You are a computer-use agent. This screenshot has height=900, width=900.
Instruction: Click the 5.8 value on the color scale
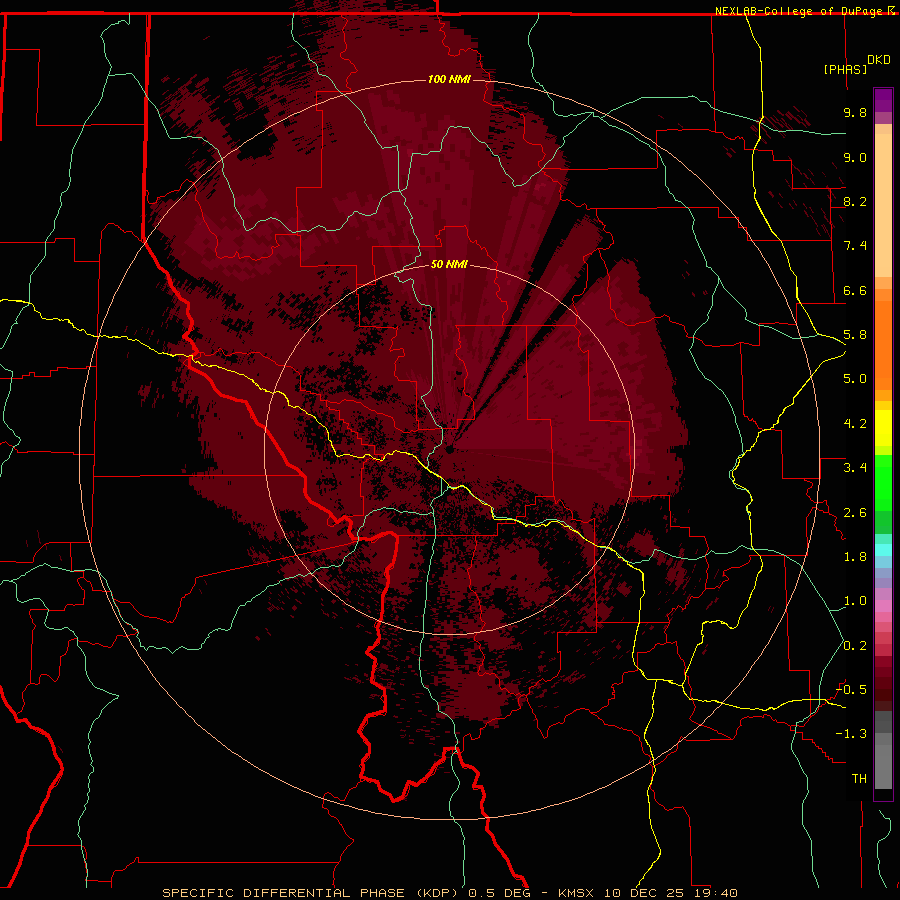click(855, 335)
